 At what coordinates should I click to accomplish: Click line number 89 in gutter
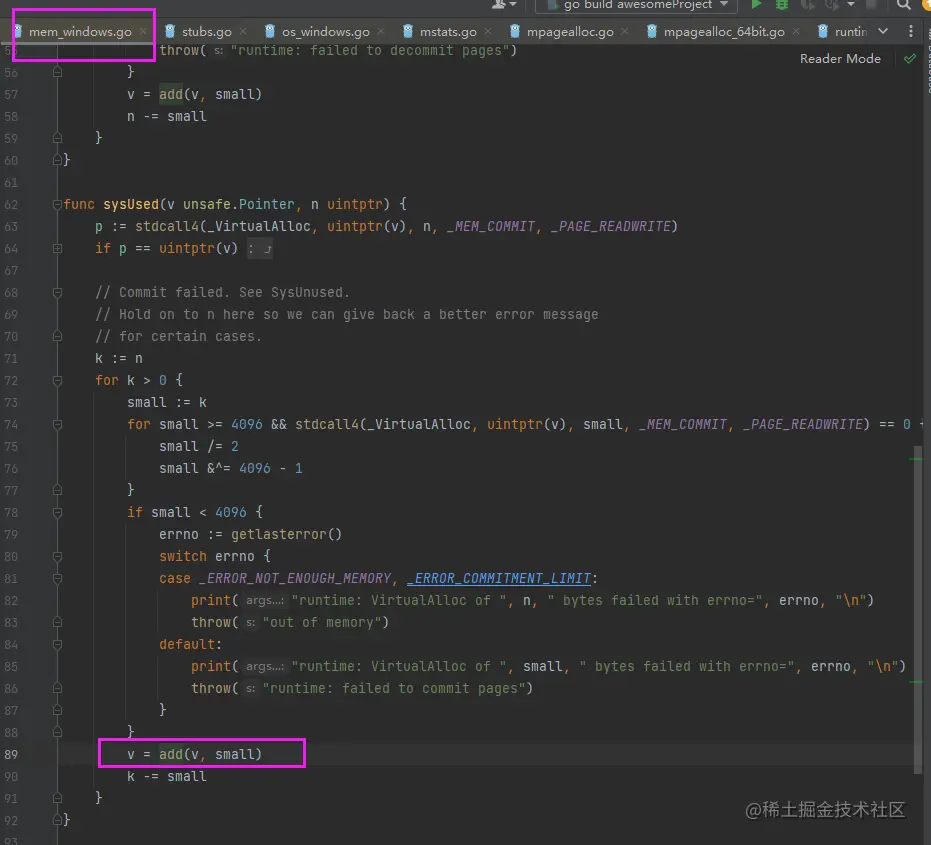11,754
